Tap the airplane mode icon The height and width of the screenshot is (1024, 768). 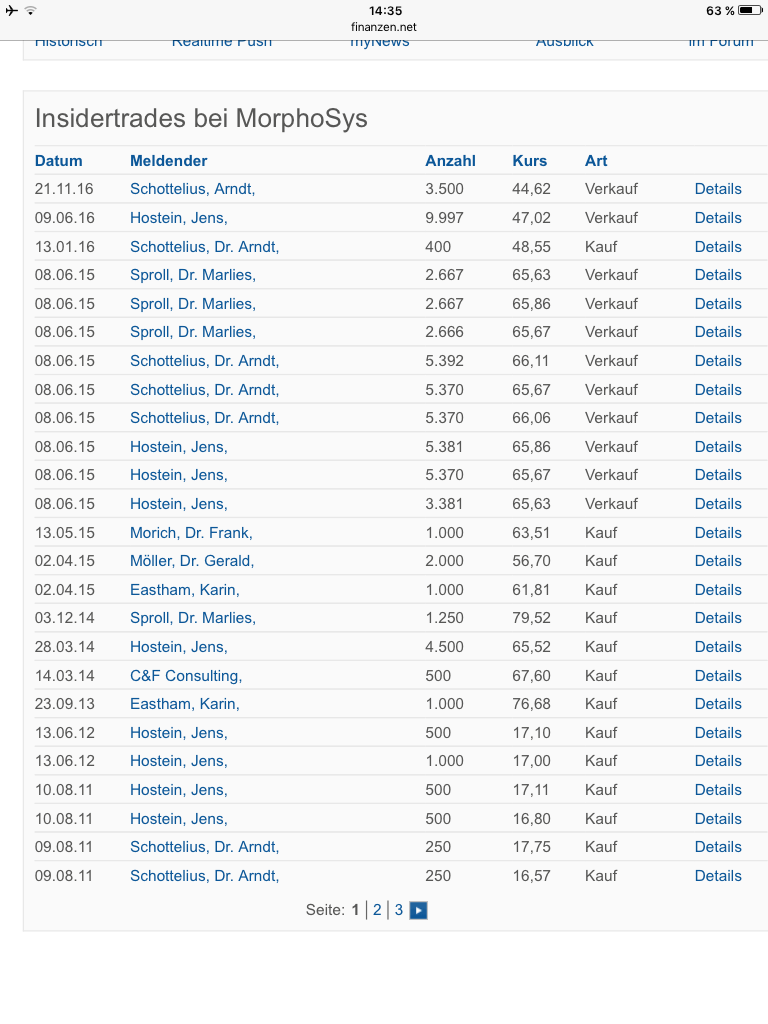click(x=11, y=10)
